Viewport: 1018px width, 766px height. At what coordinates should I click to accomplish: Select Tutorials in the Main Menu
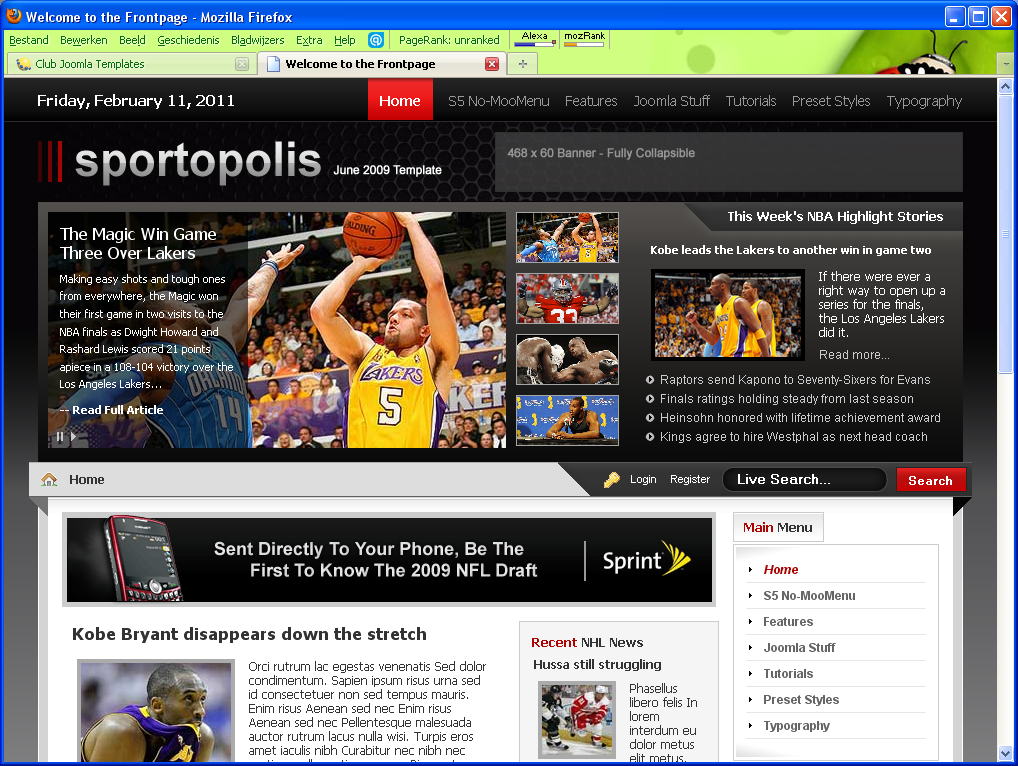point(788,674)
